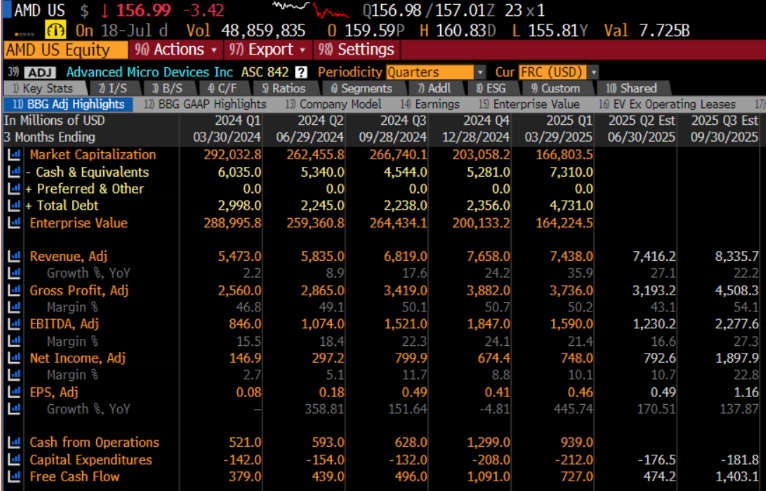Open Settings in the red toolbar

click(355, 50)
